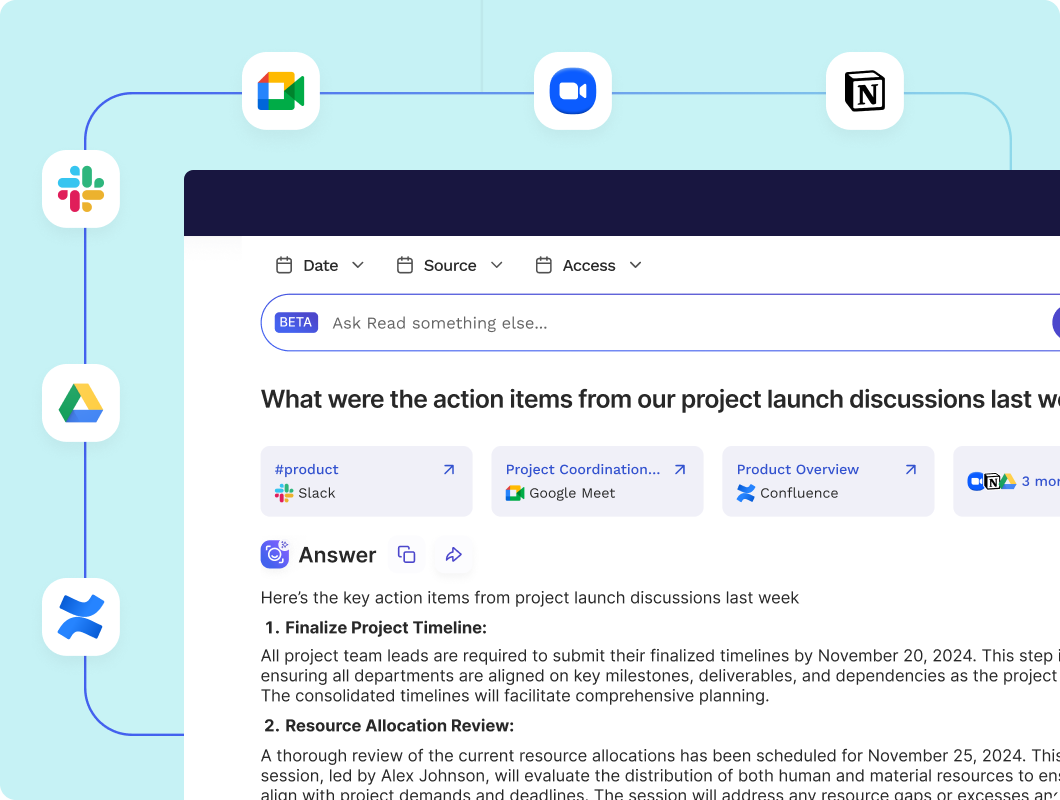Click the BETA badge in the search bar
The image size is (1060, 800).
click(295, 322)
